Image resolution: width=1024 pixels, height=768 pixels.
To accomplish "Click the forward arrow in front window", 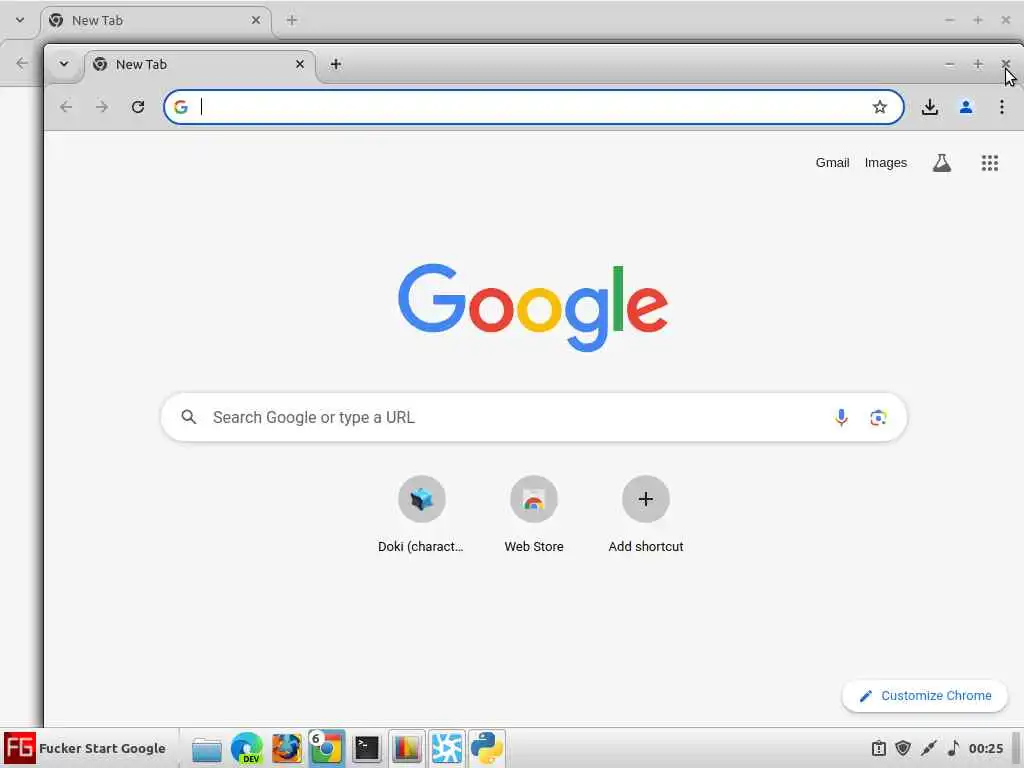I will [x=102, y=106].
